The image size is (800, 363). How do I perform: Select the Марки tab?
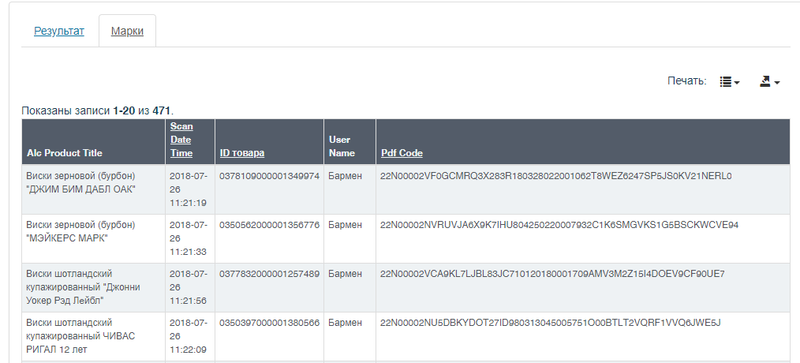tap(127, 31)
